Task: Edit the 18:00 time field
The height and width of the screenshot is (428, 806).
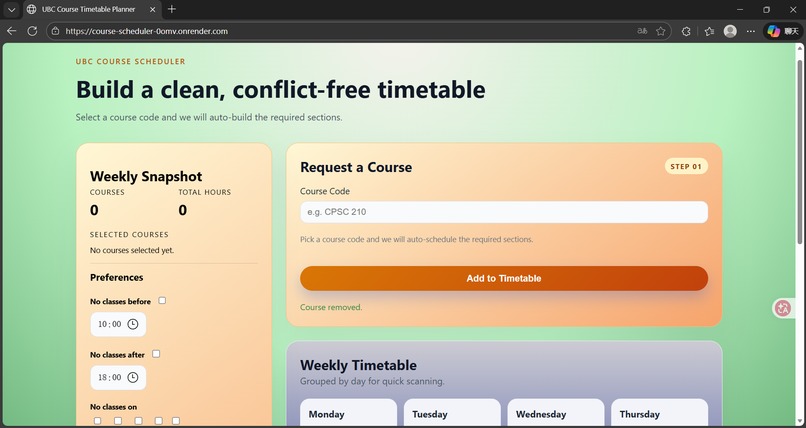Action: tap(118, 378)
